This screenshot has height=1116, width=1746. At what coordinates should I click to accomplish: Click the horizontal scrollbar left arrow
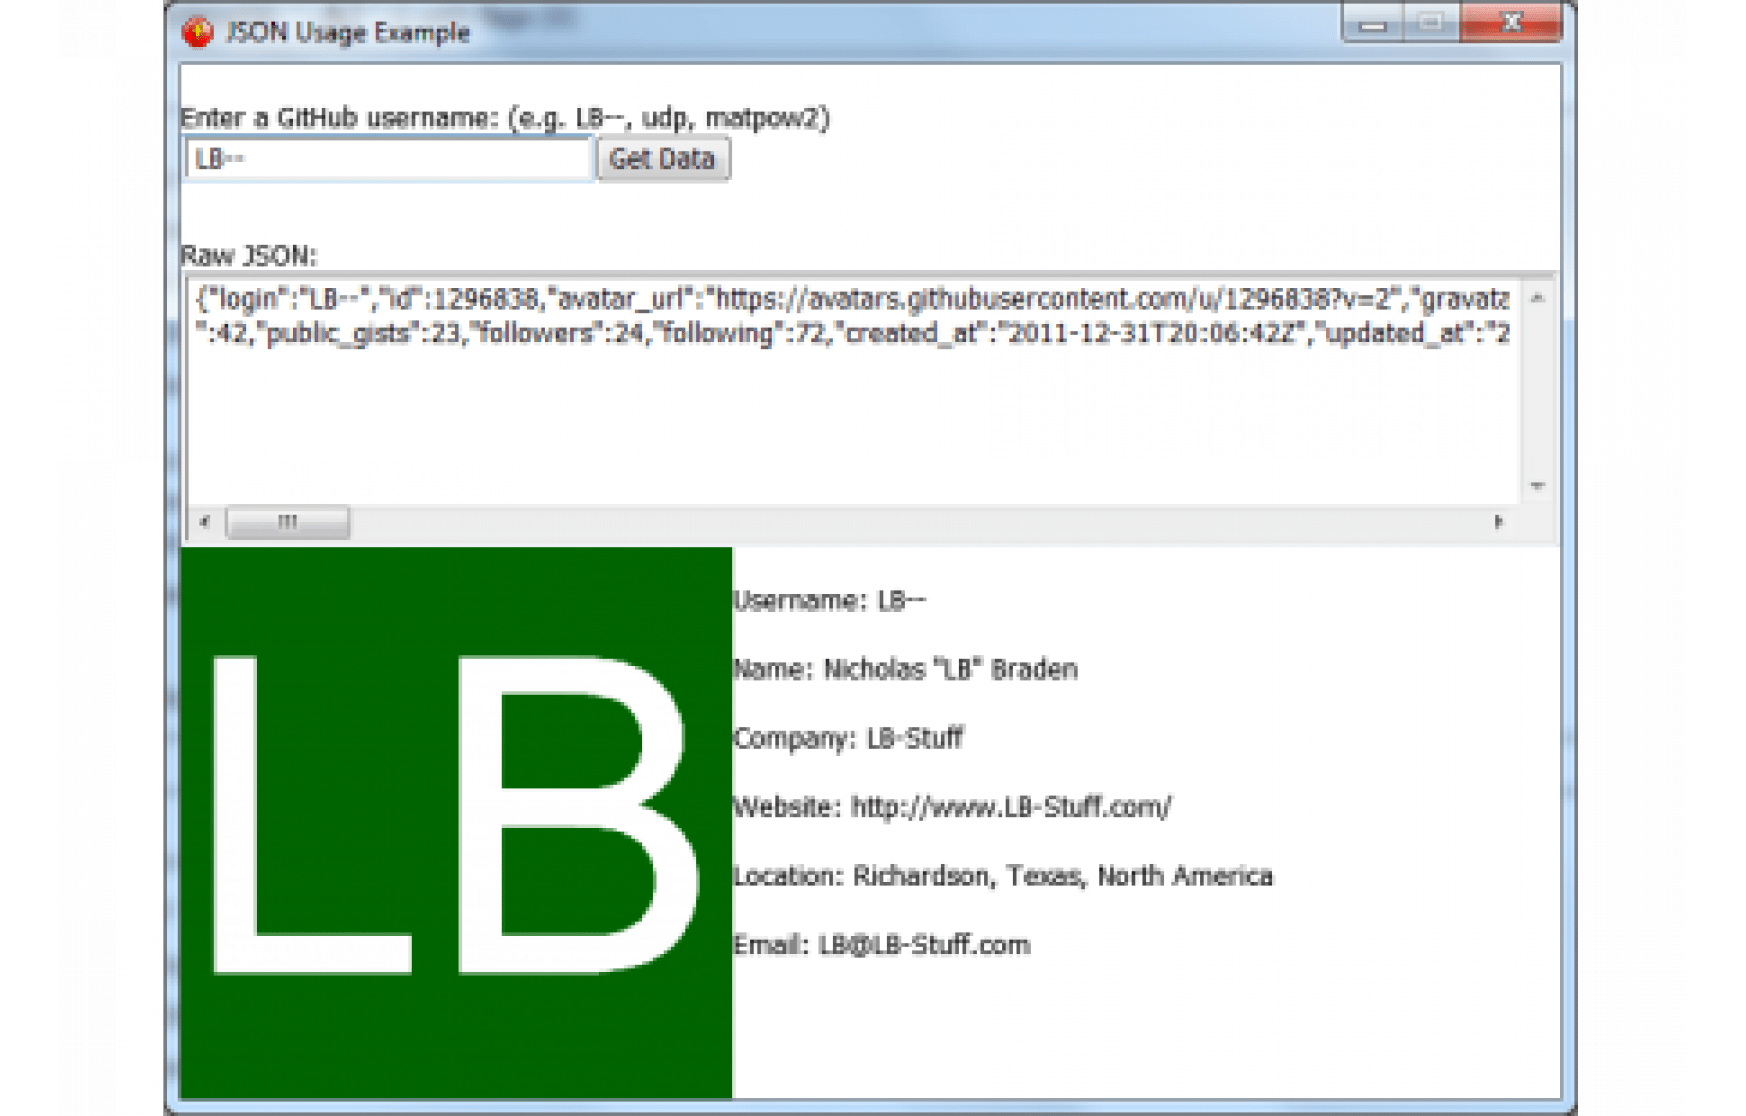pos(205,521)
